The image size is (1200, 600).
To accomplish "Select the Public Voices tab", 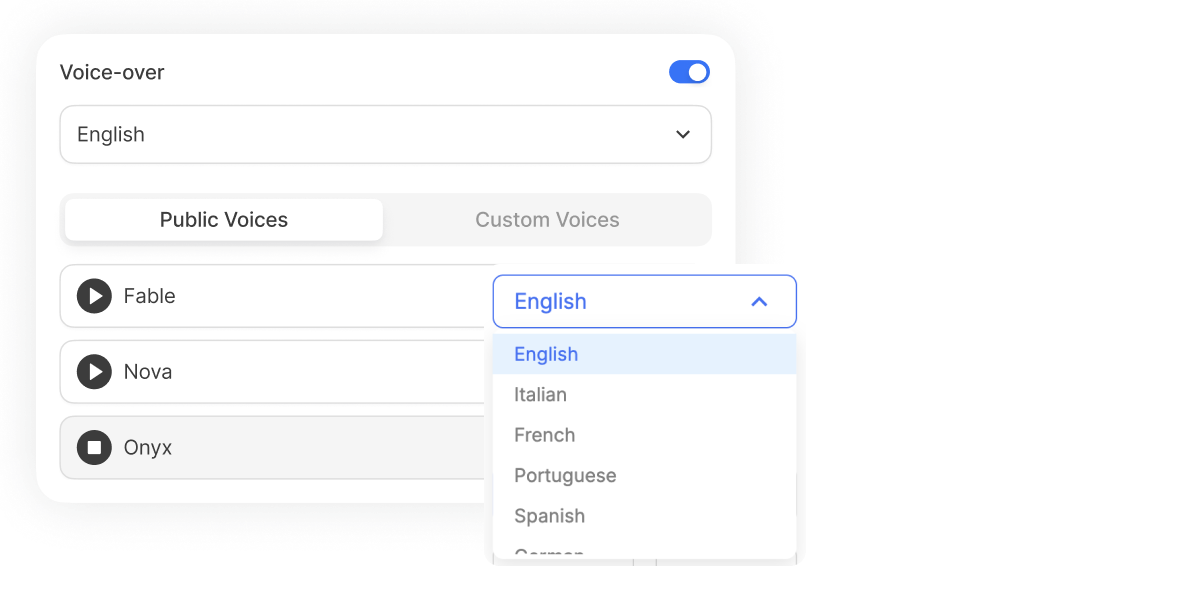I will [x=222, y=219].
